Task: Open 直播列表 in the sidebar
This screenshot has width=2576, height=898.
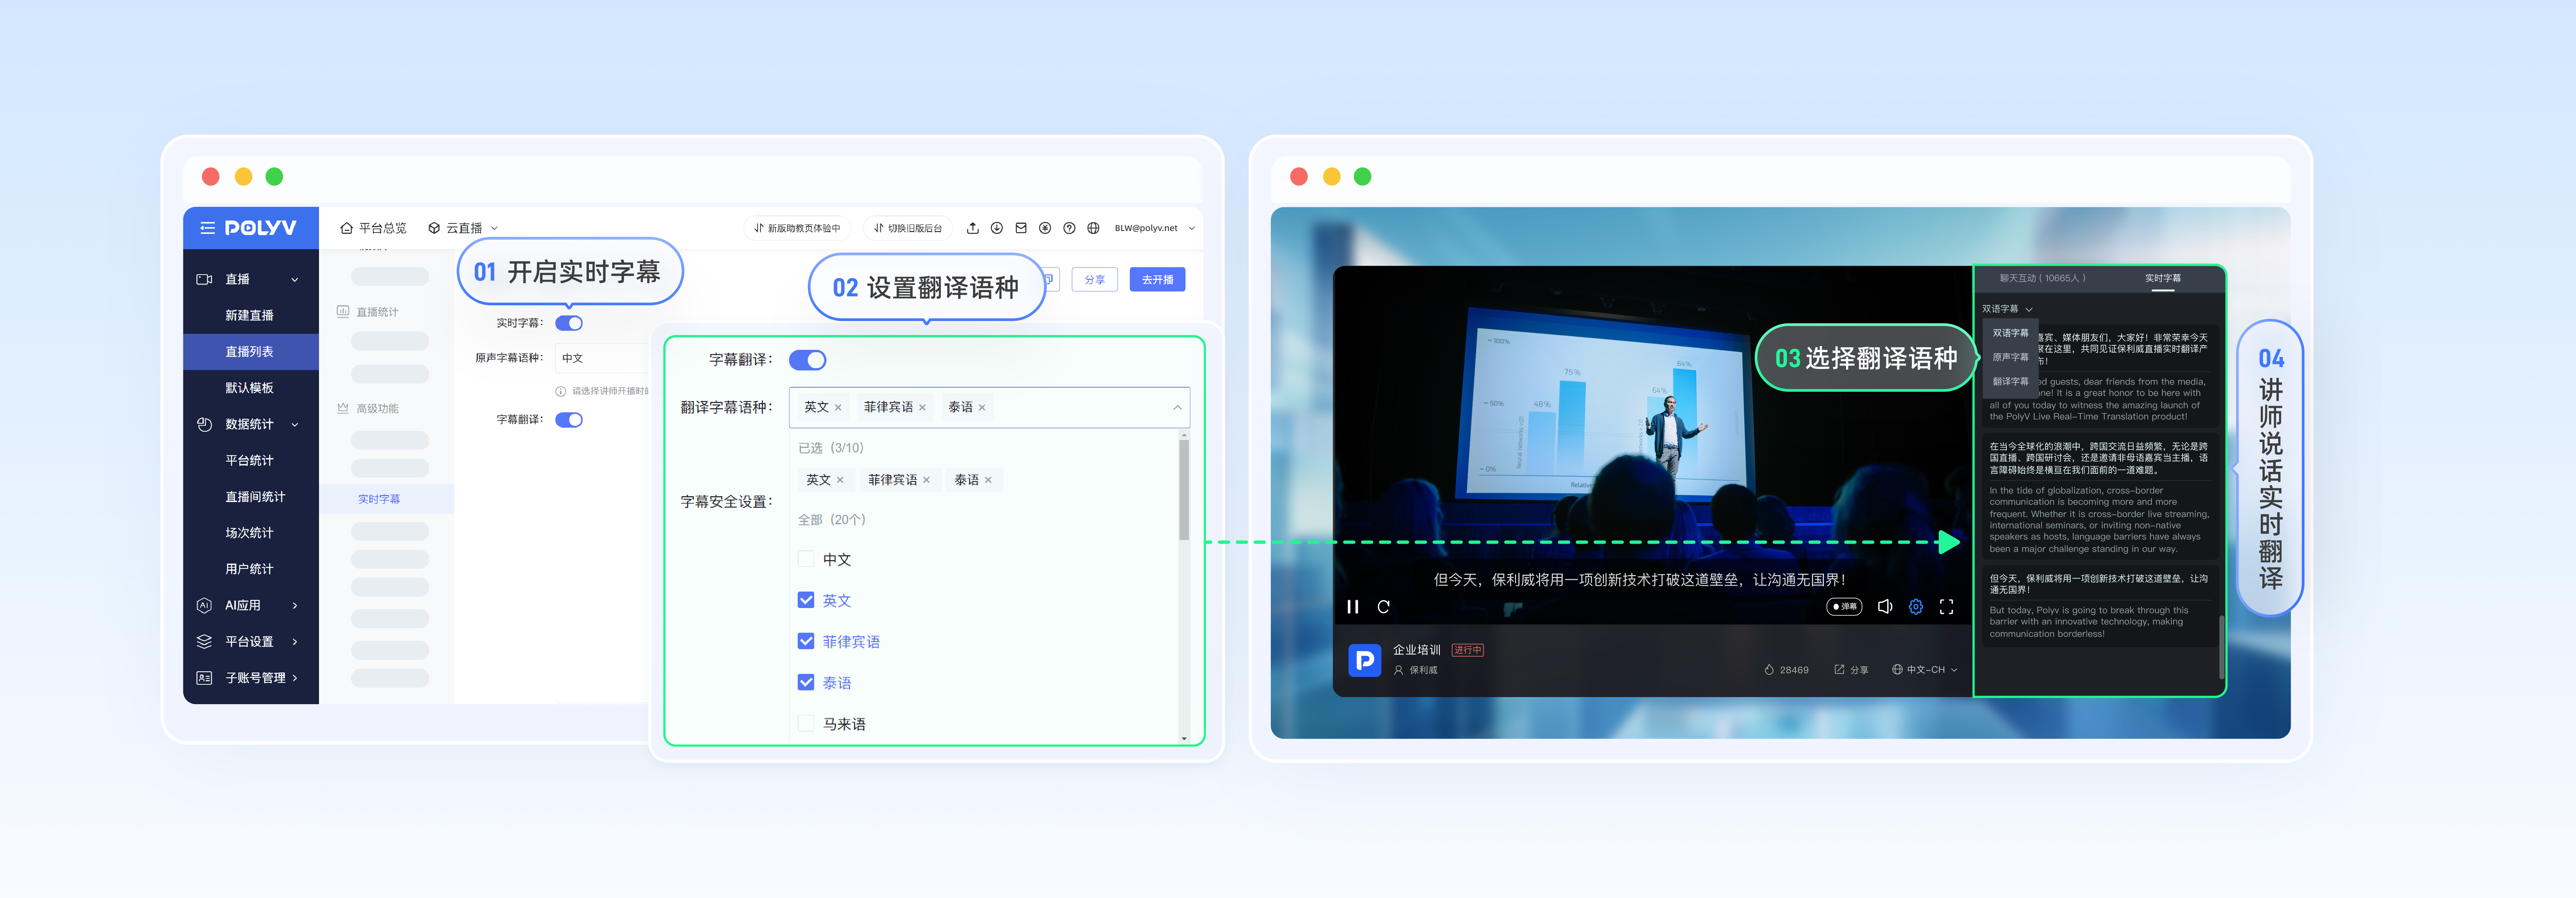Action: [249, 352]
